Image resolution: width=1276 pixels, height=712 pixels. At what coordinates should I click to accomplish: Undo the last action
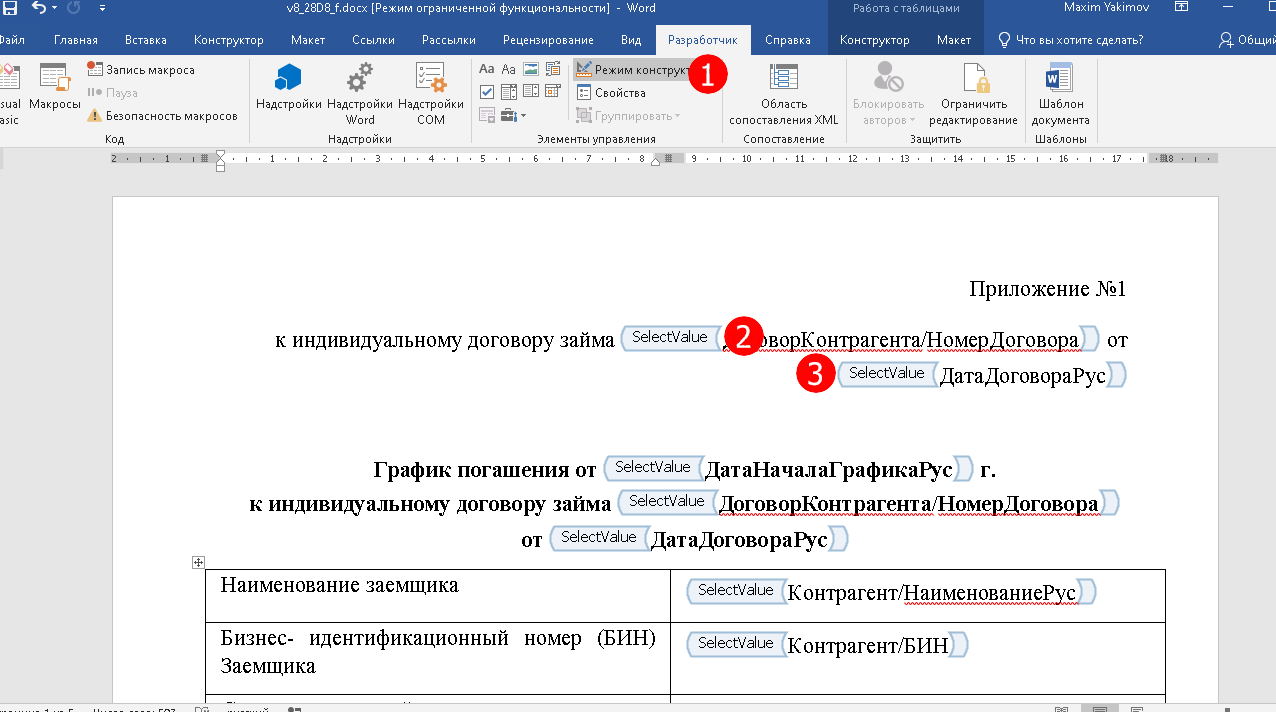point(38,8)
